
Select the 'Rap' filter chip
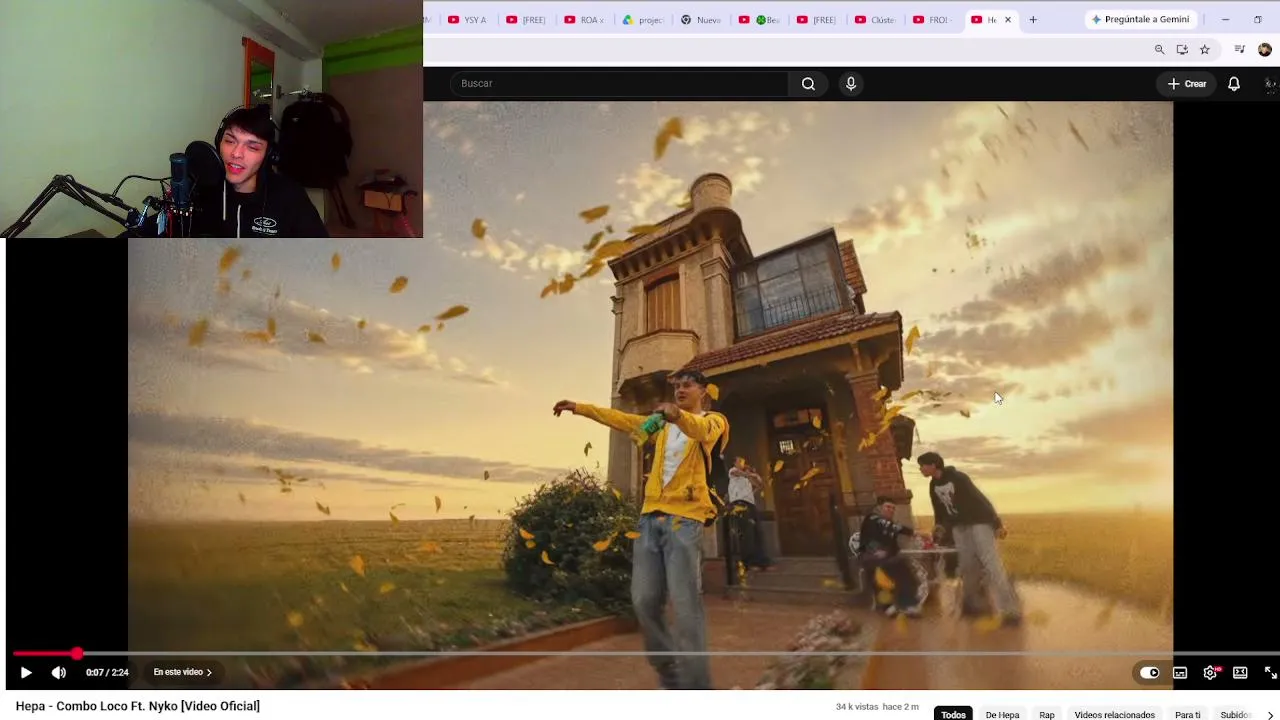point(1047,714)
